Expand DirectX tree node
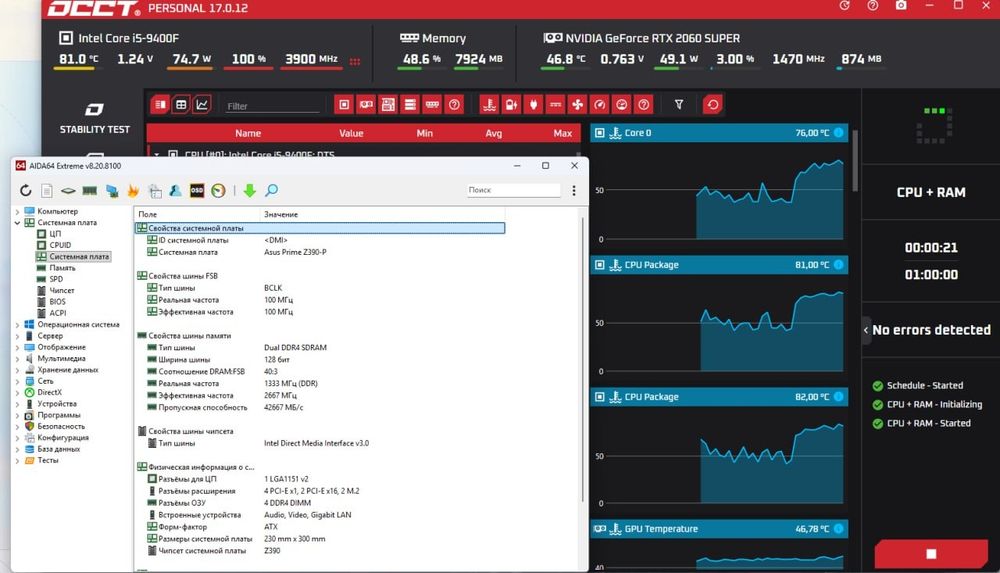The height and width of the screenshot is (573, 1000). (17, 392)
